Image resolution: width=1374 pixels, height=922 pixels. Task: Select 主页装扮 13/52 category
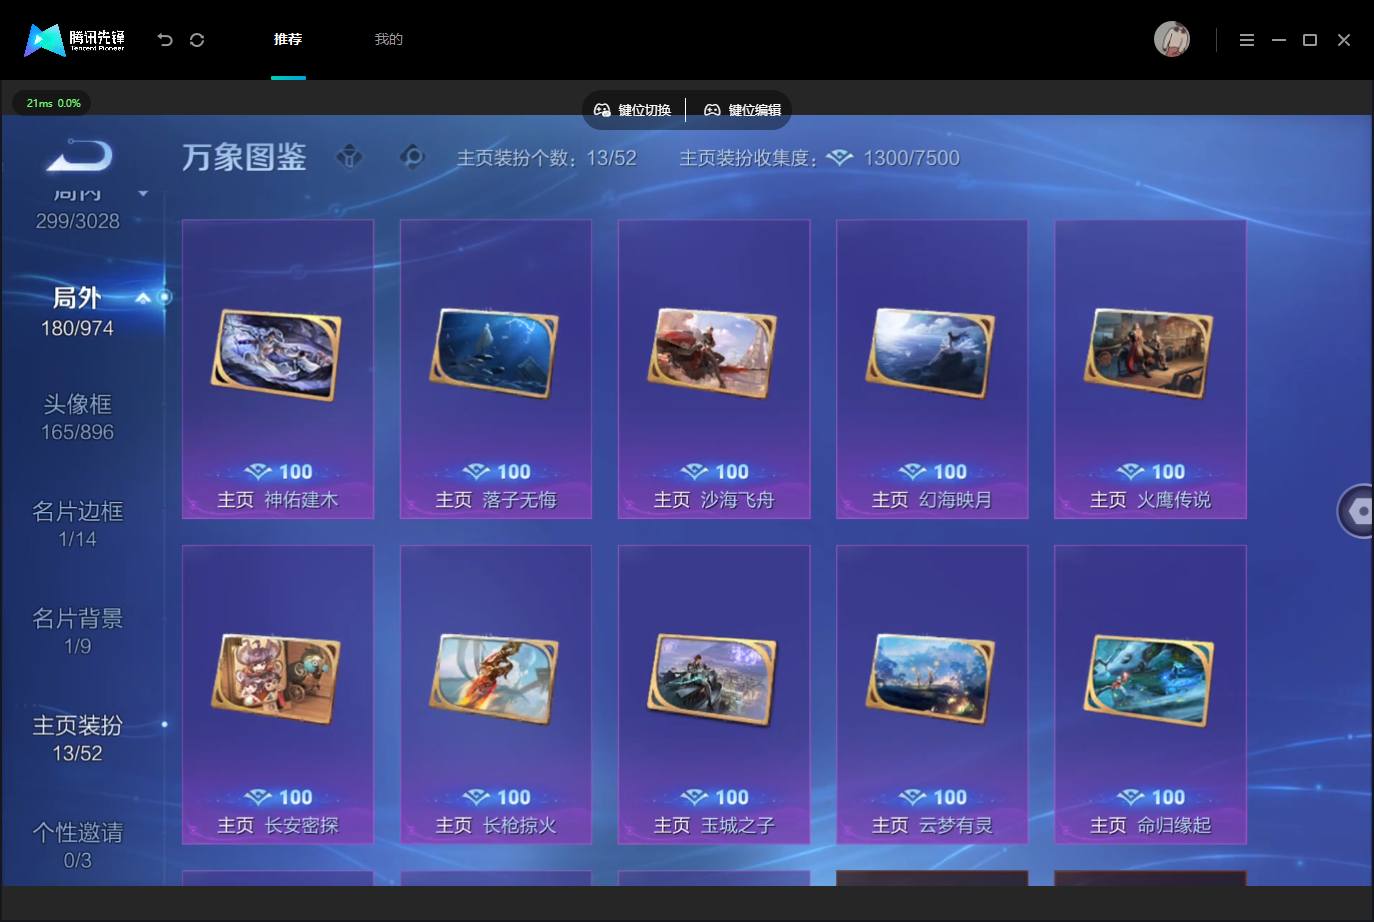coord(77,738)
